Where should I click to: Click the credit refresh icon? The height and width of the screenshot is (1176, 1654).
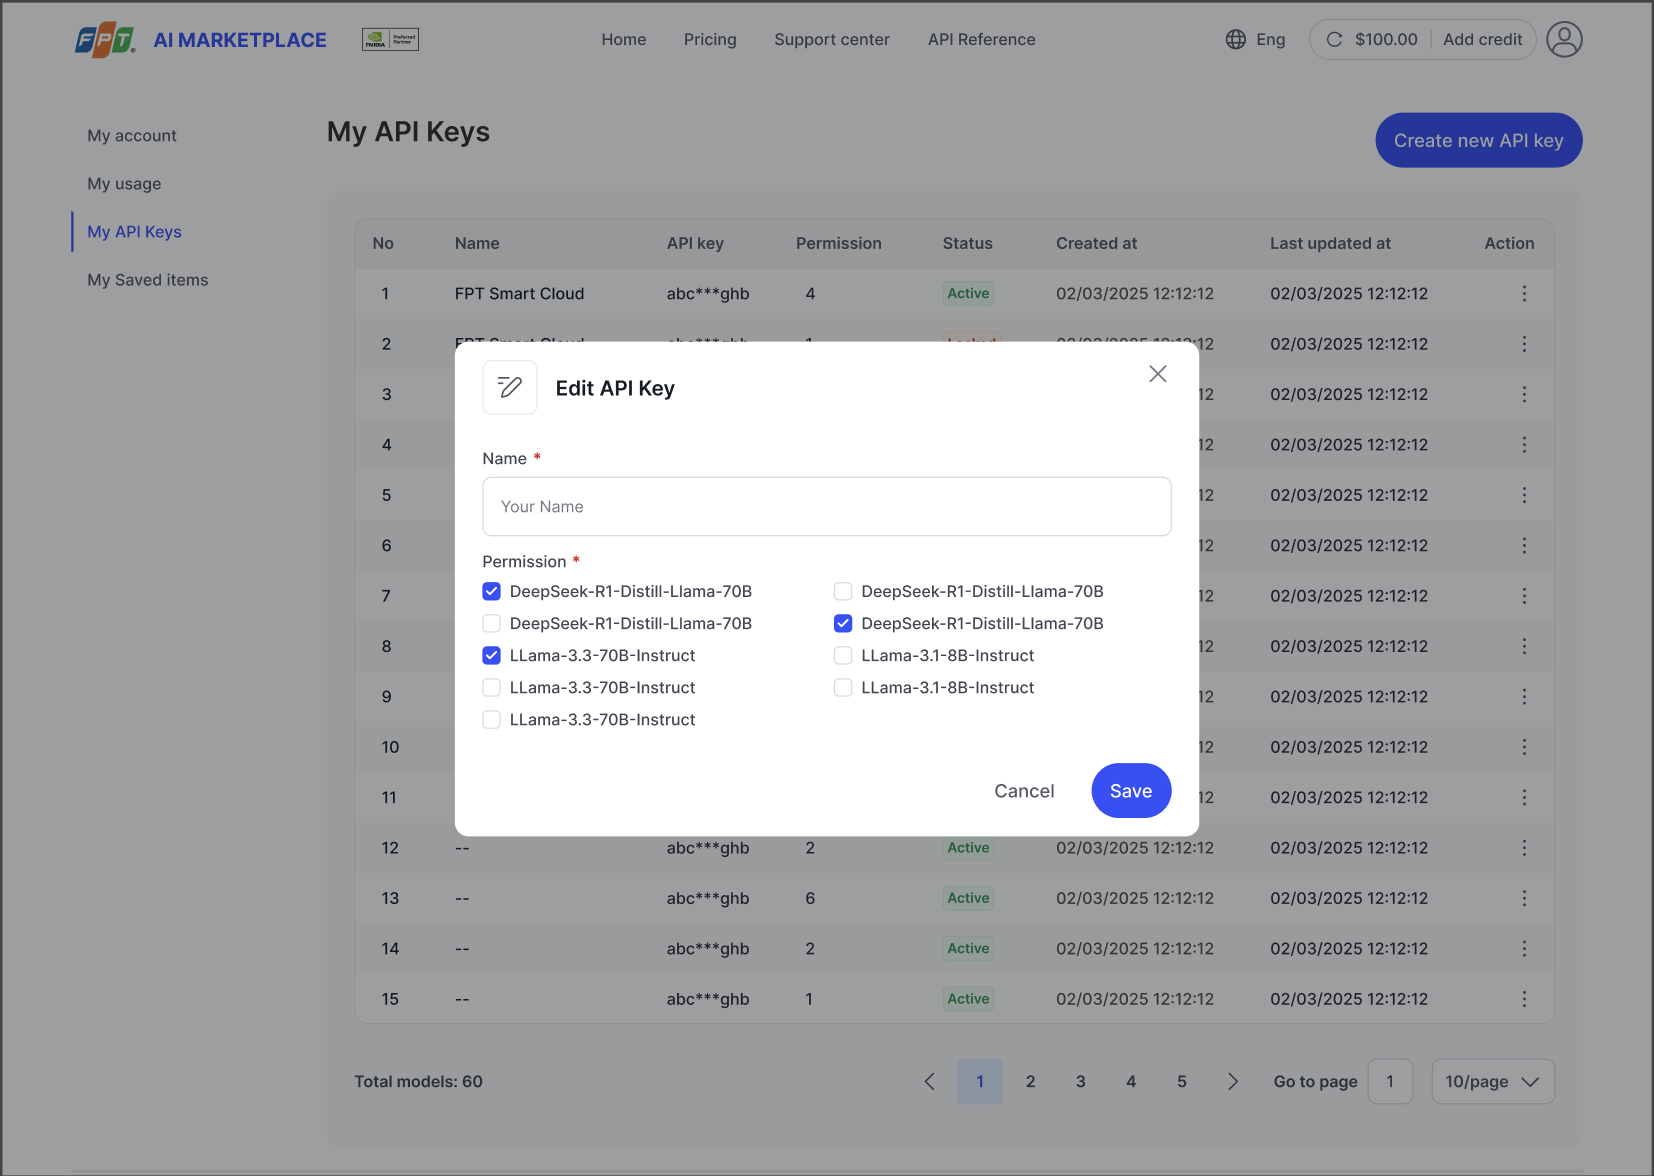point(1334,40)
